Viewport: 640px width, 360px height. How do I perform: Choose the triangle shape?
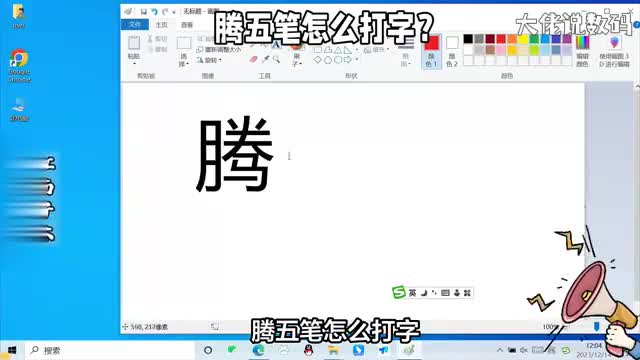[x=338, y=50]
